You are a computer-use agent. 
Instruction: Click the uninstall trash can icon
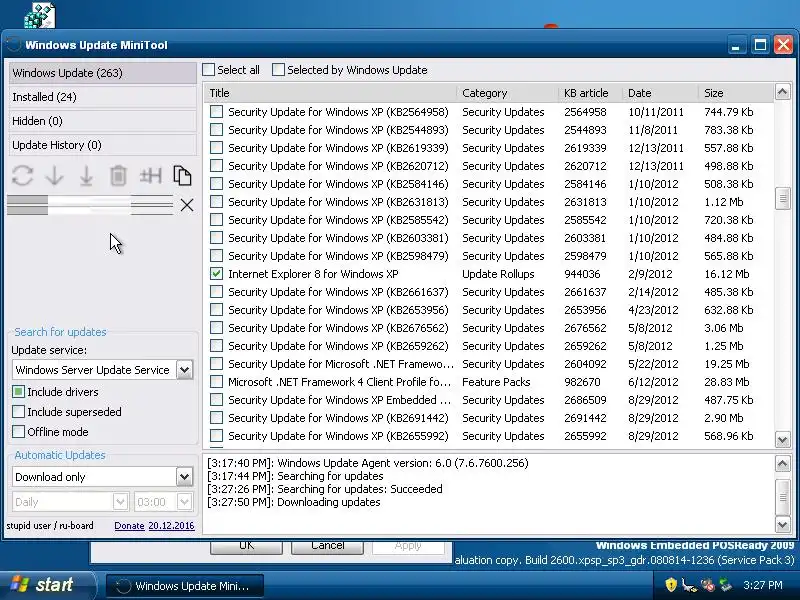tap(118, 176)
